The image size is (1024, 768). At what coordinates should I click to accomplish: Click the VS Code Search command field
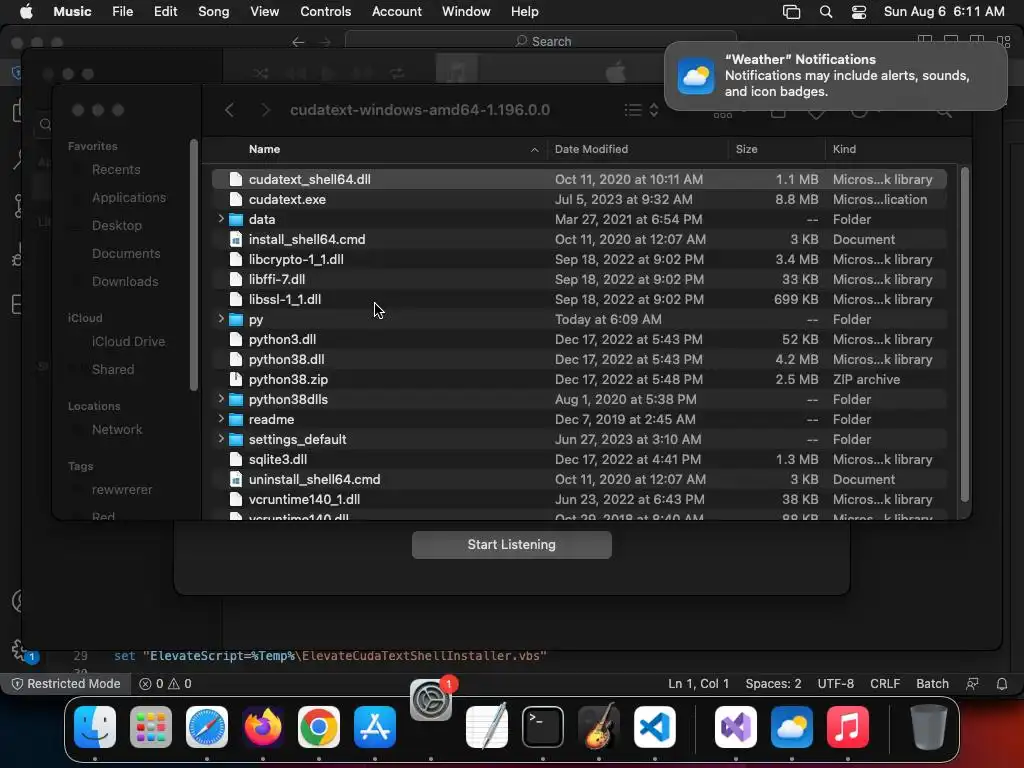tap(541, 41)
